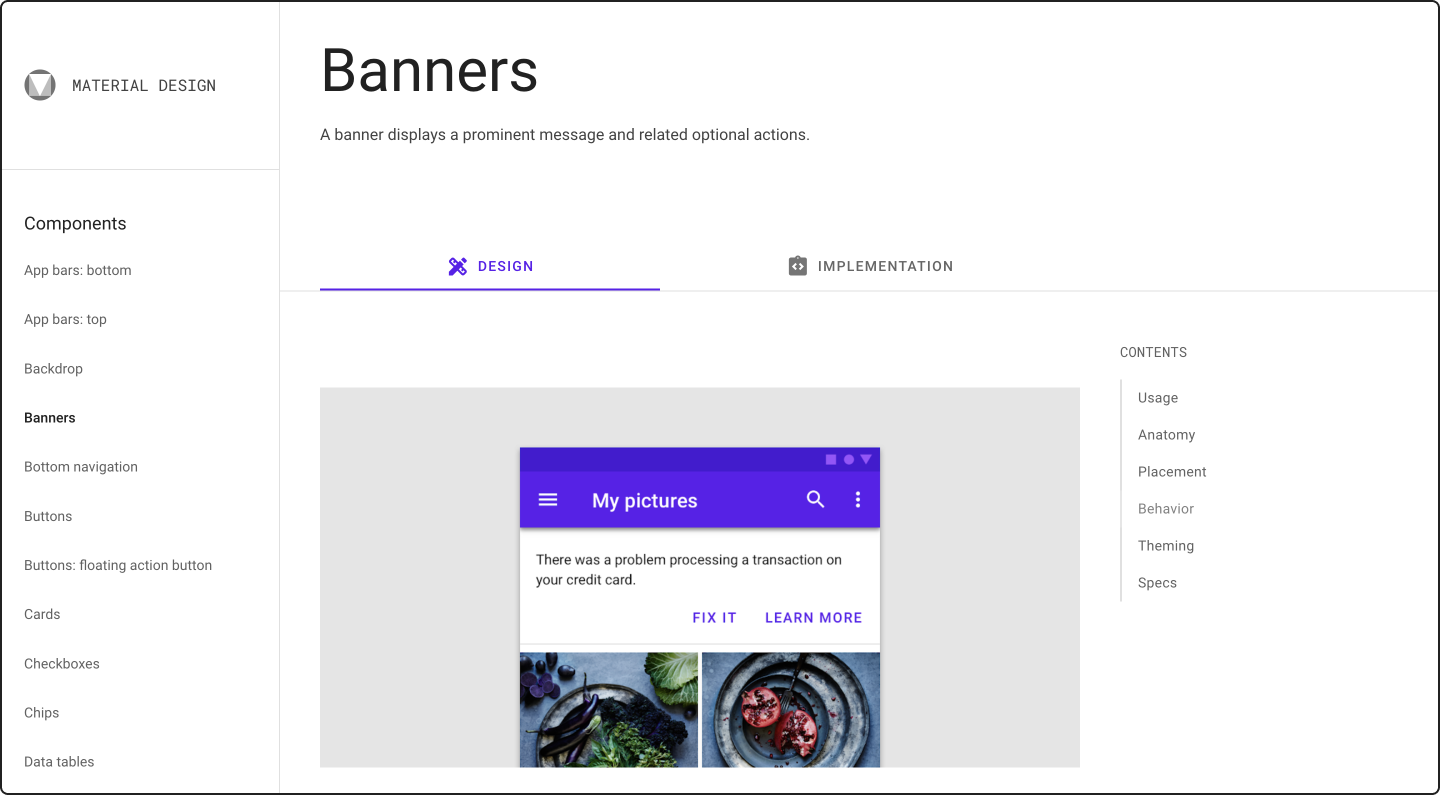Click the Design tab pencil-ruler icon
Image resolution: width=1440 pixels, height=795 pixels.
(458, 266)
